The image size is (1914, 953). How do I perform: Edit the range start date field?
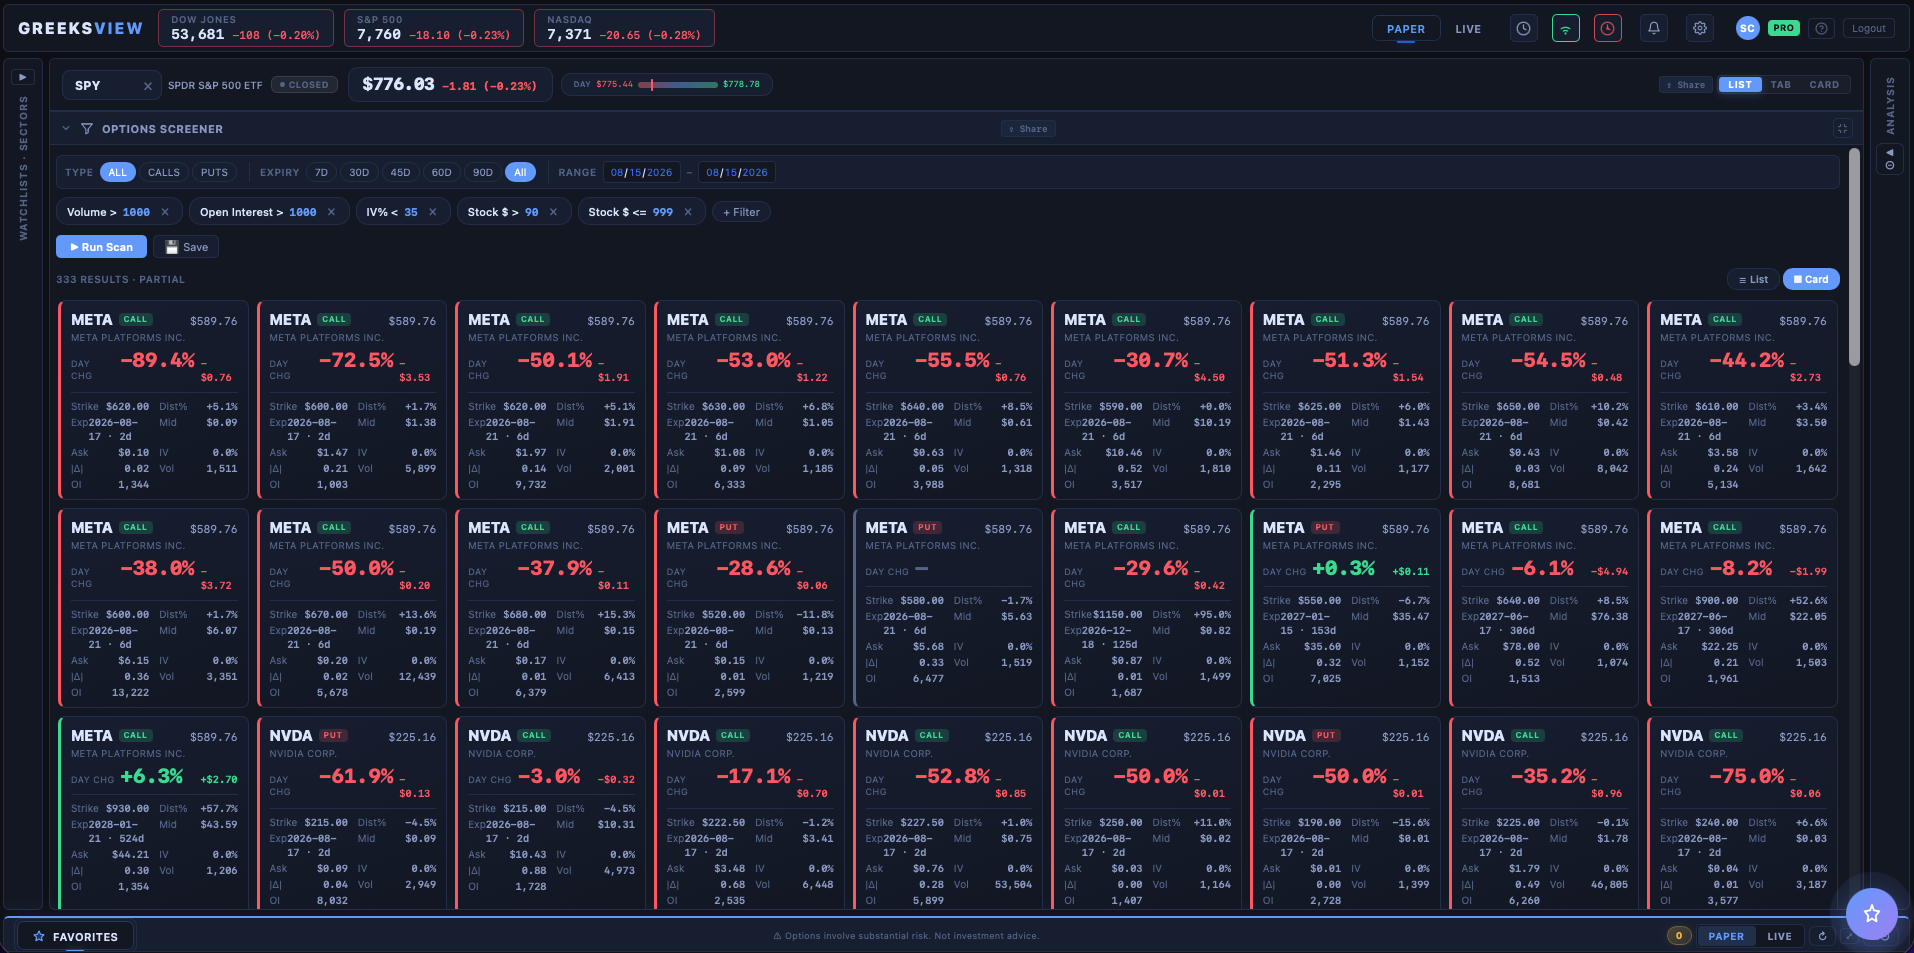click(x=642, y=172)
